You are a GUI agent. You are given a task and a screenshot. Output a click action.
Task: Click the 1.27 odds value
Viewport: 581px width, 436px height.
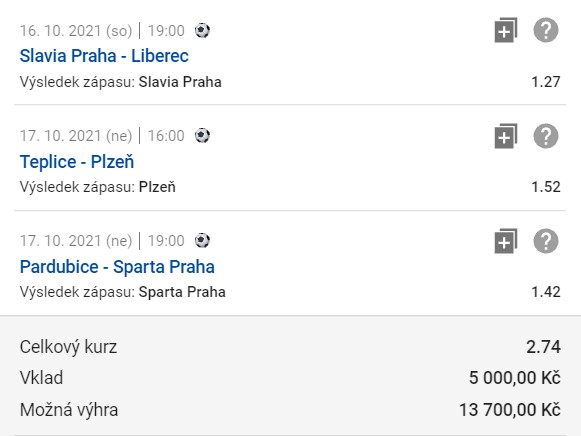(x=546, y=82)
